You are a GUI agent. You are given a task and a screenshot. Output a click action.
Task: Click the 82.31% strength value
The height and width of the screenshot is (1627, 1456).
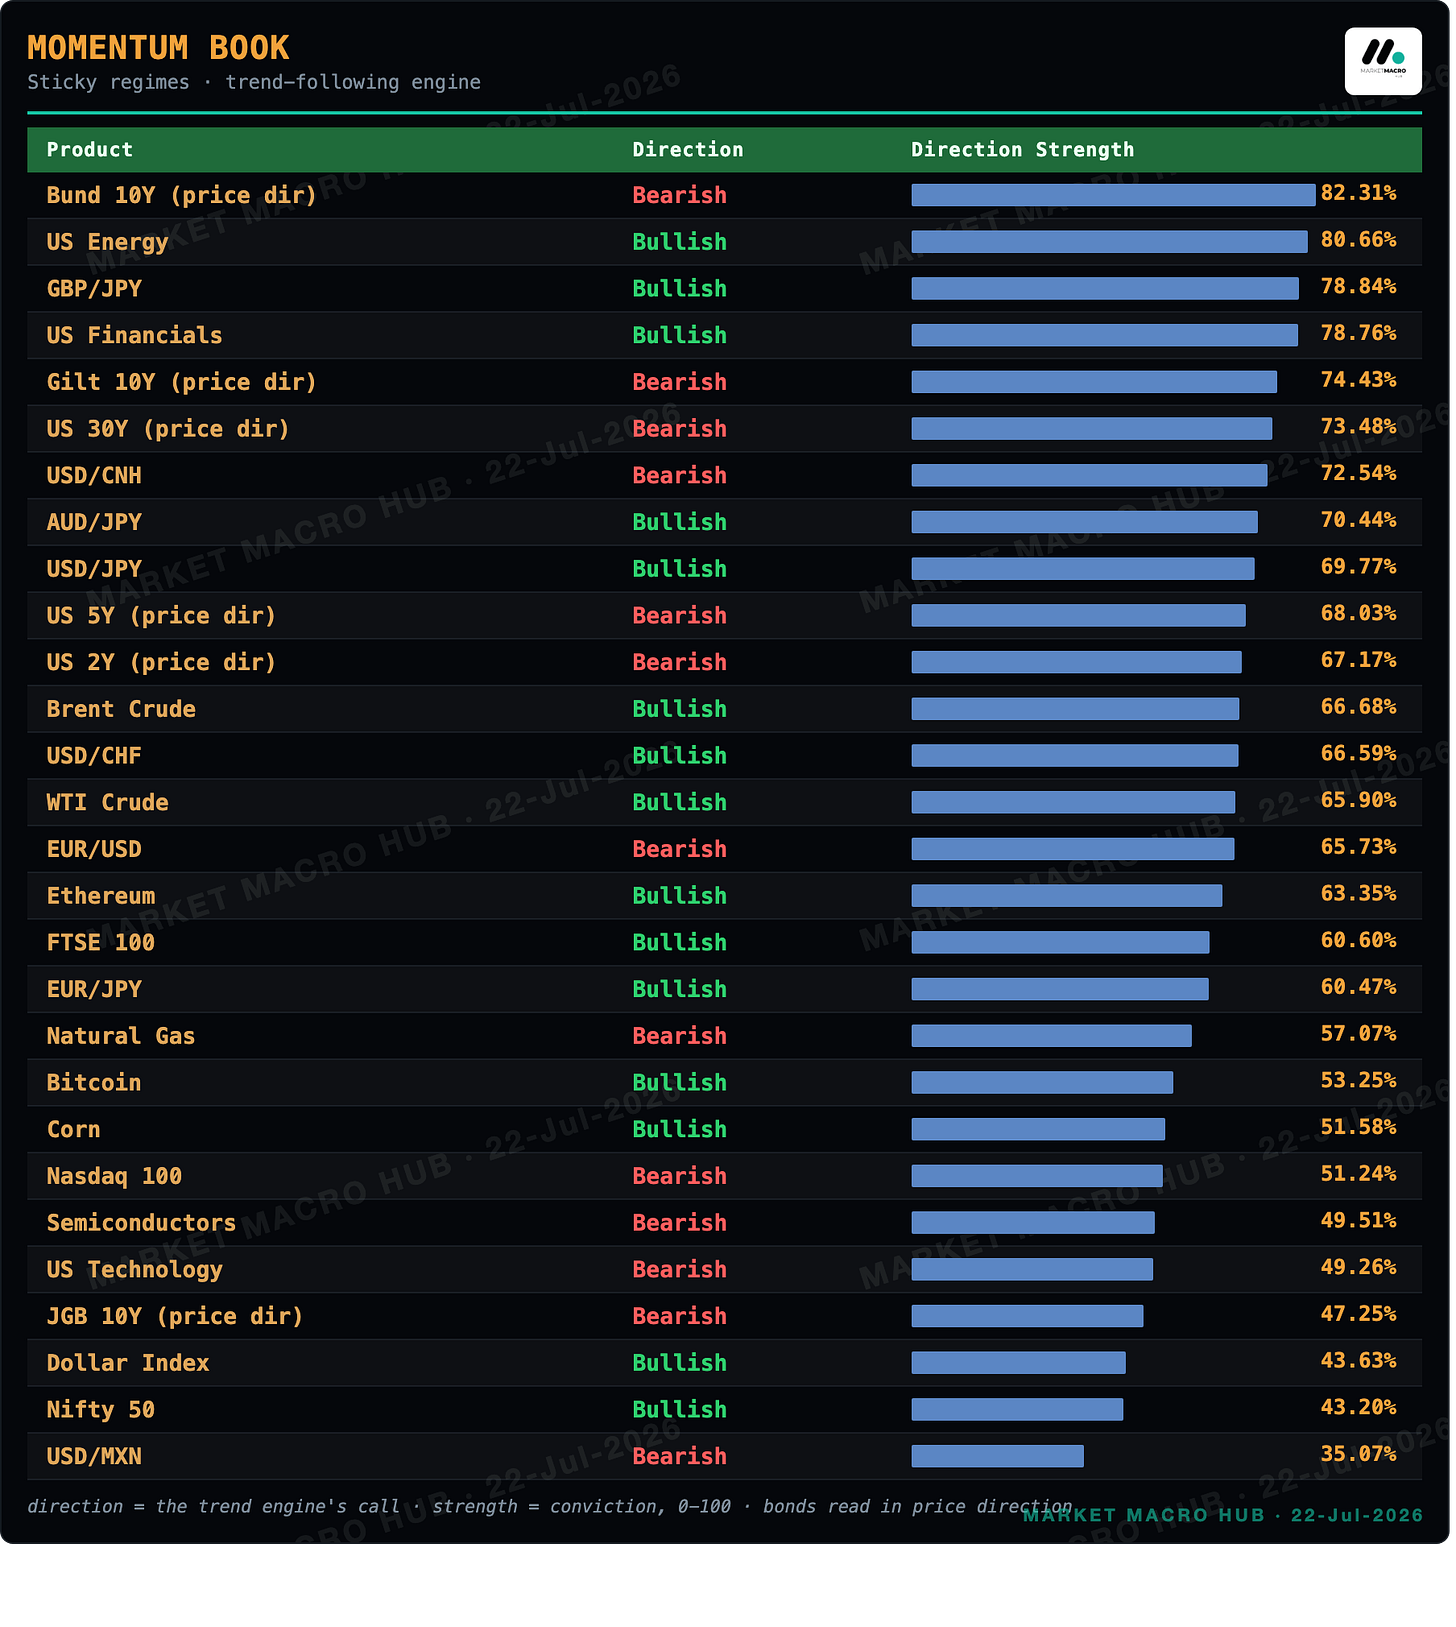(1358, 193)
